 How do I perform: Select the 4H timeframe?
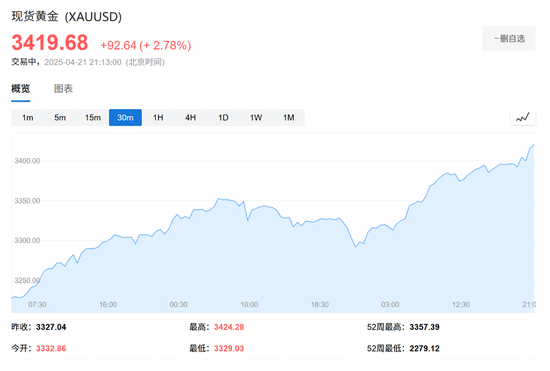click(190, 117)
